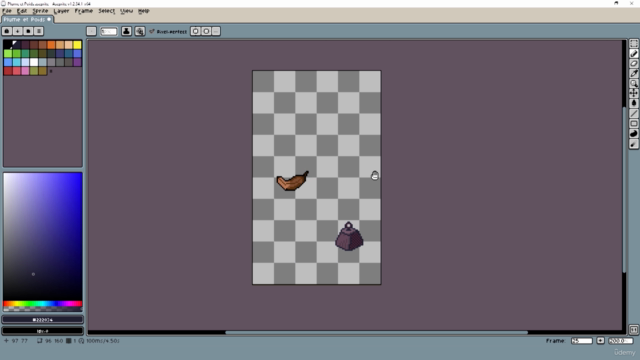
Task: Click the horizontal canvas scrollbar
Action: point(376,332)
